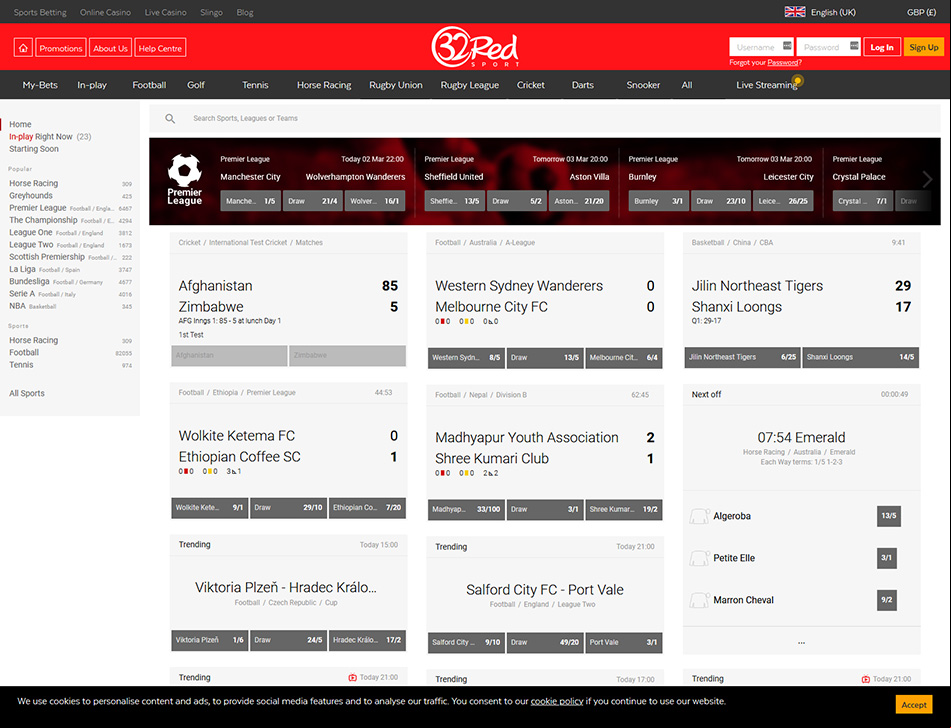Open the Cricket menu item
Image resolution: width=951 pixels, height=728 pixels.
point(531,85)
